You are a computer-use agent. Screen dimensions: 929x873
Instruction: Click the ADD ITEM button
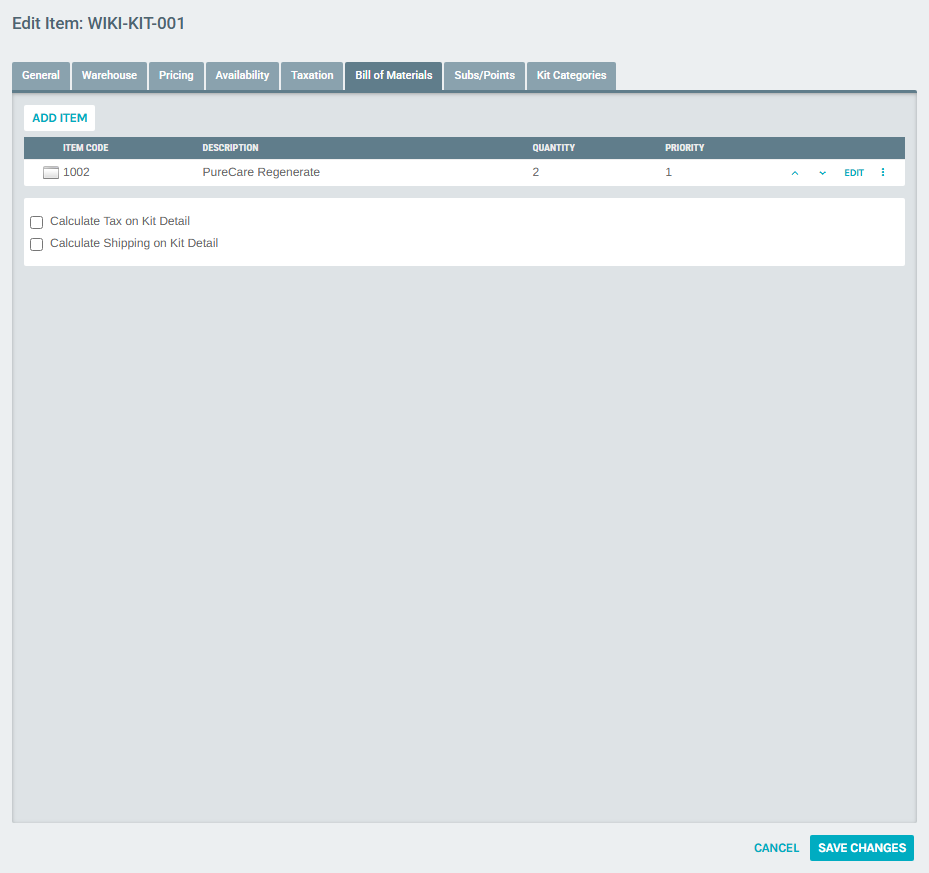coord(59,117)
